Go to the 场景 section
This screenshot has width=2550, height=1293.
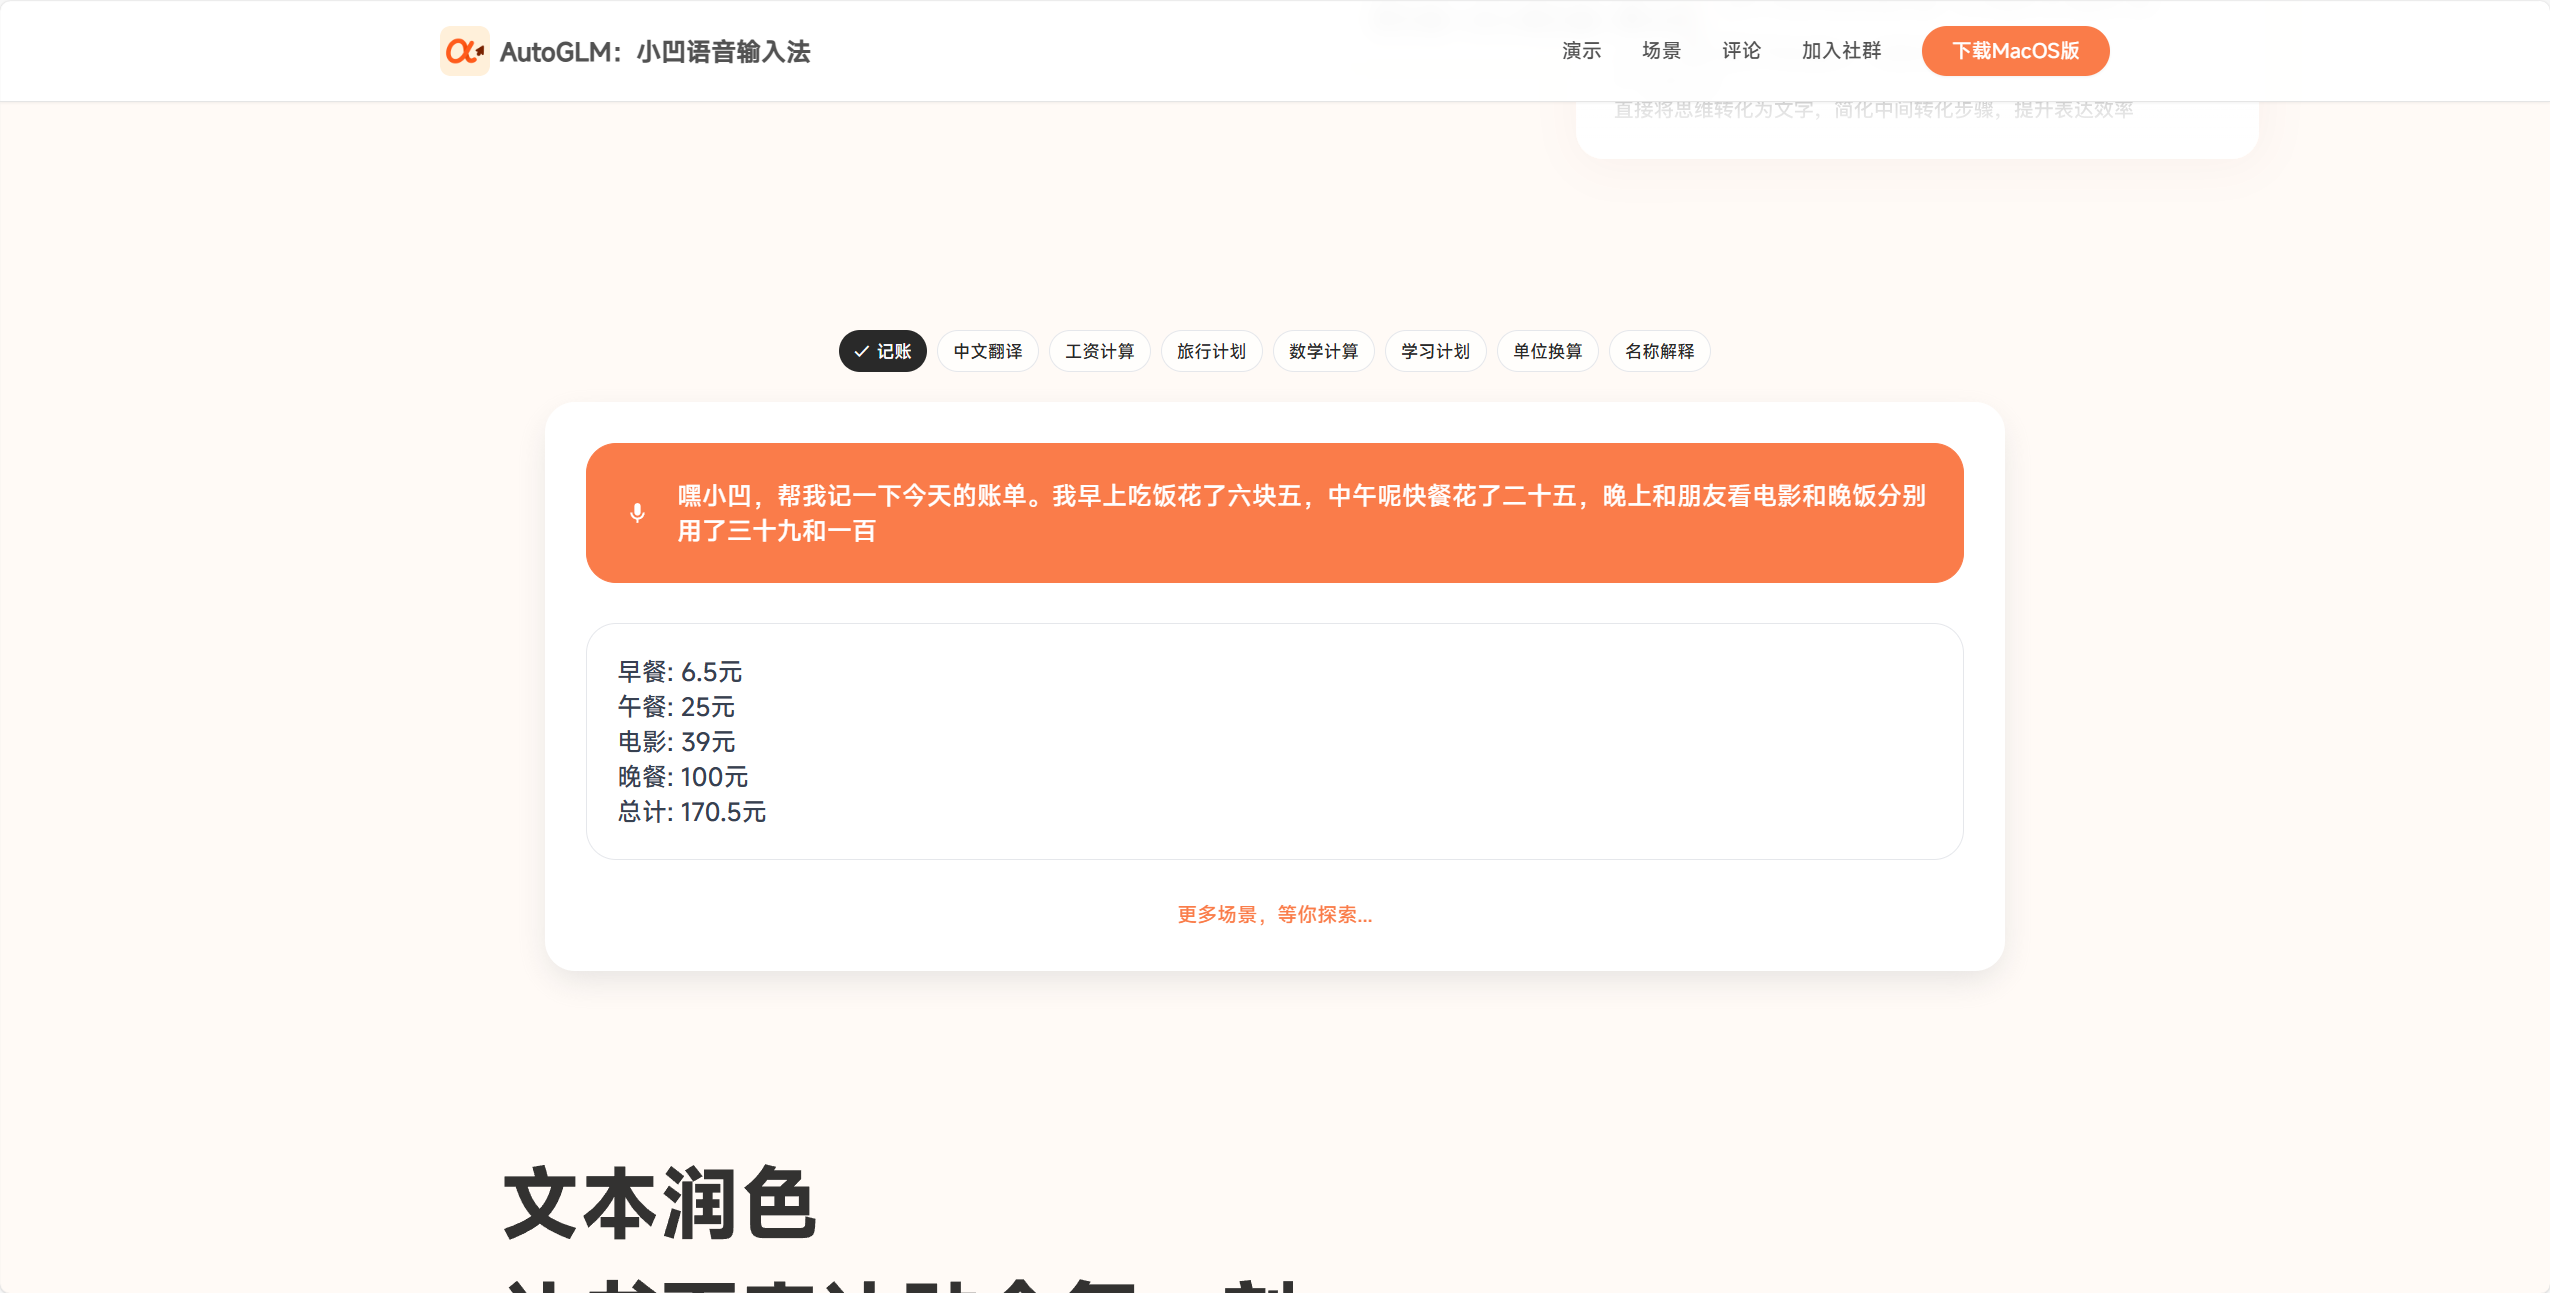click(1661, 51)
